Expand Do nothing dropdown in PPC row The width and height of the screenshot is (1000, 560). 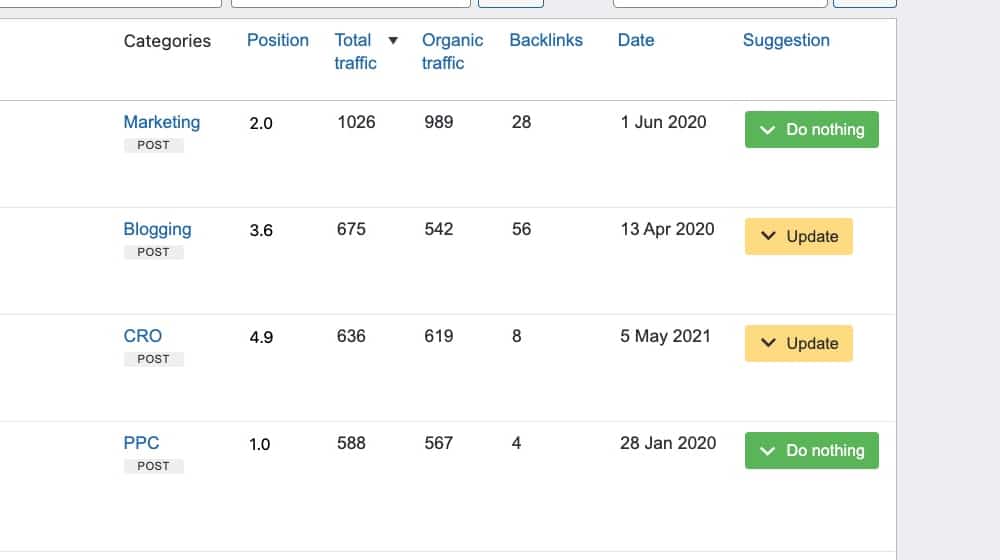click(x=811, y=451)
